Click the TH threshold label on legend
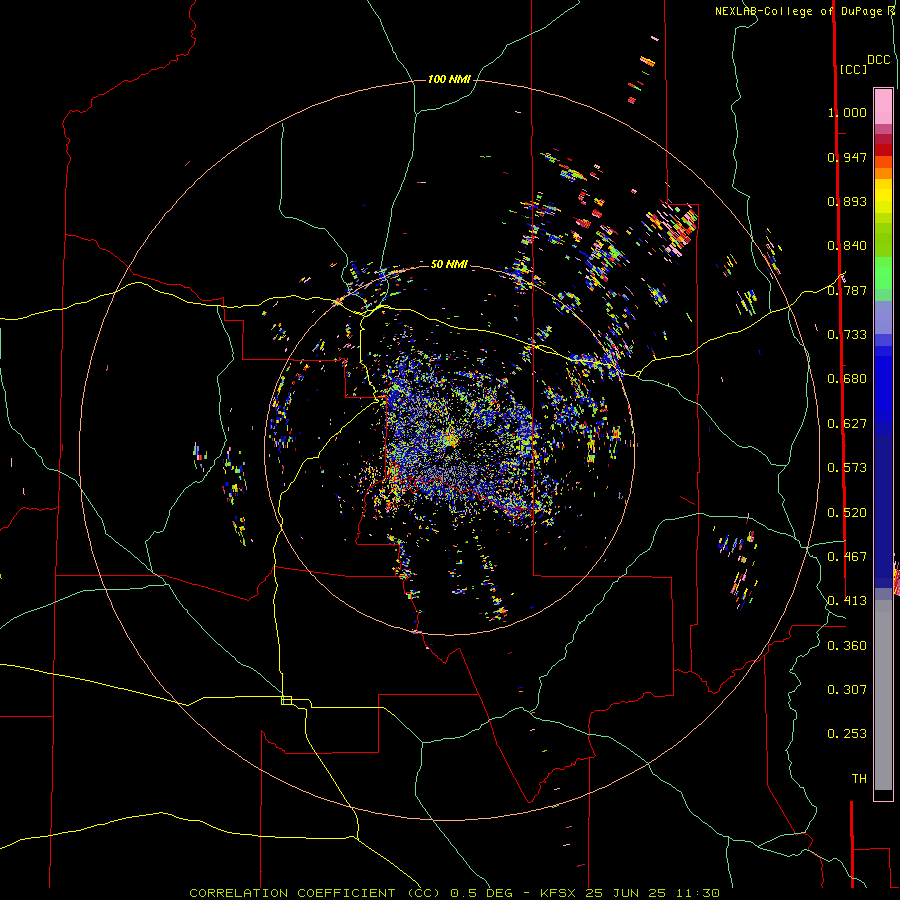Screen dimensions: 900x900 point(859,779)
